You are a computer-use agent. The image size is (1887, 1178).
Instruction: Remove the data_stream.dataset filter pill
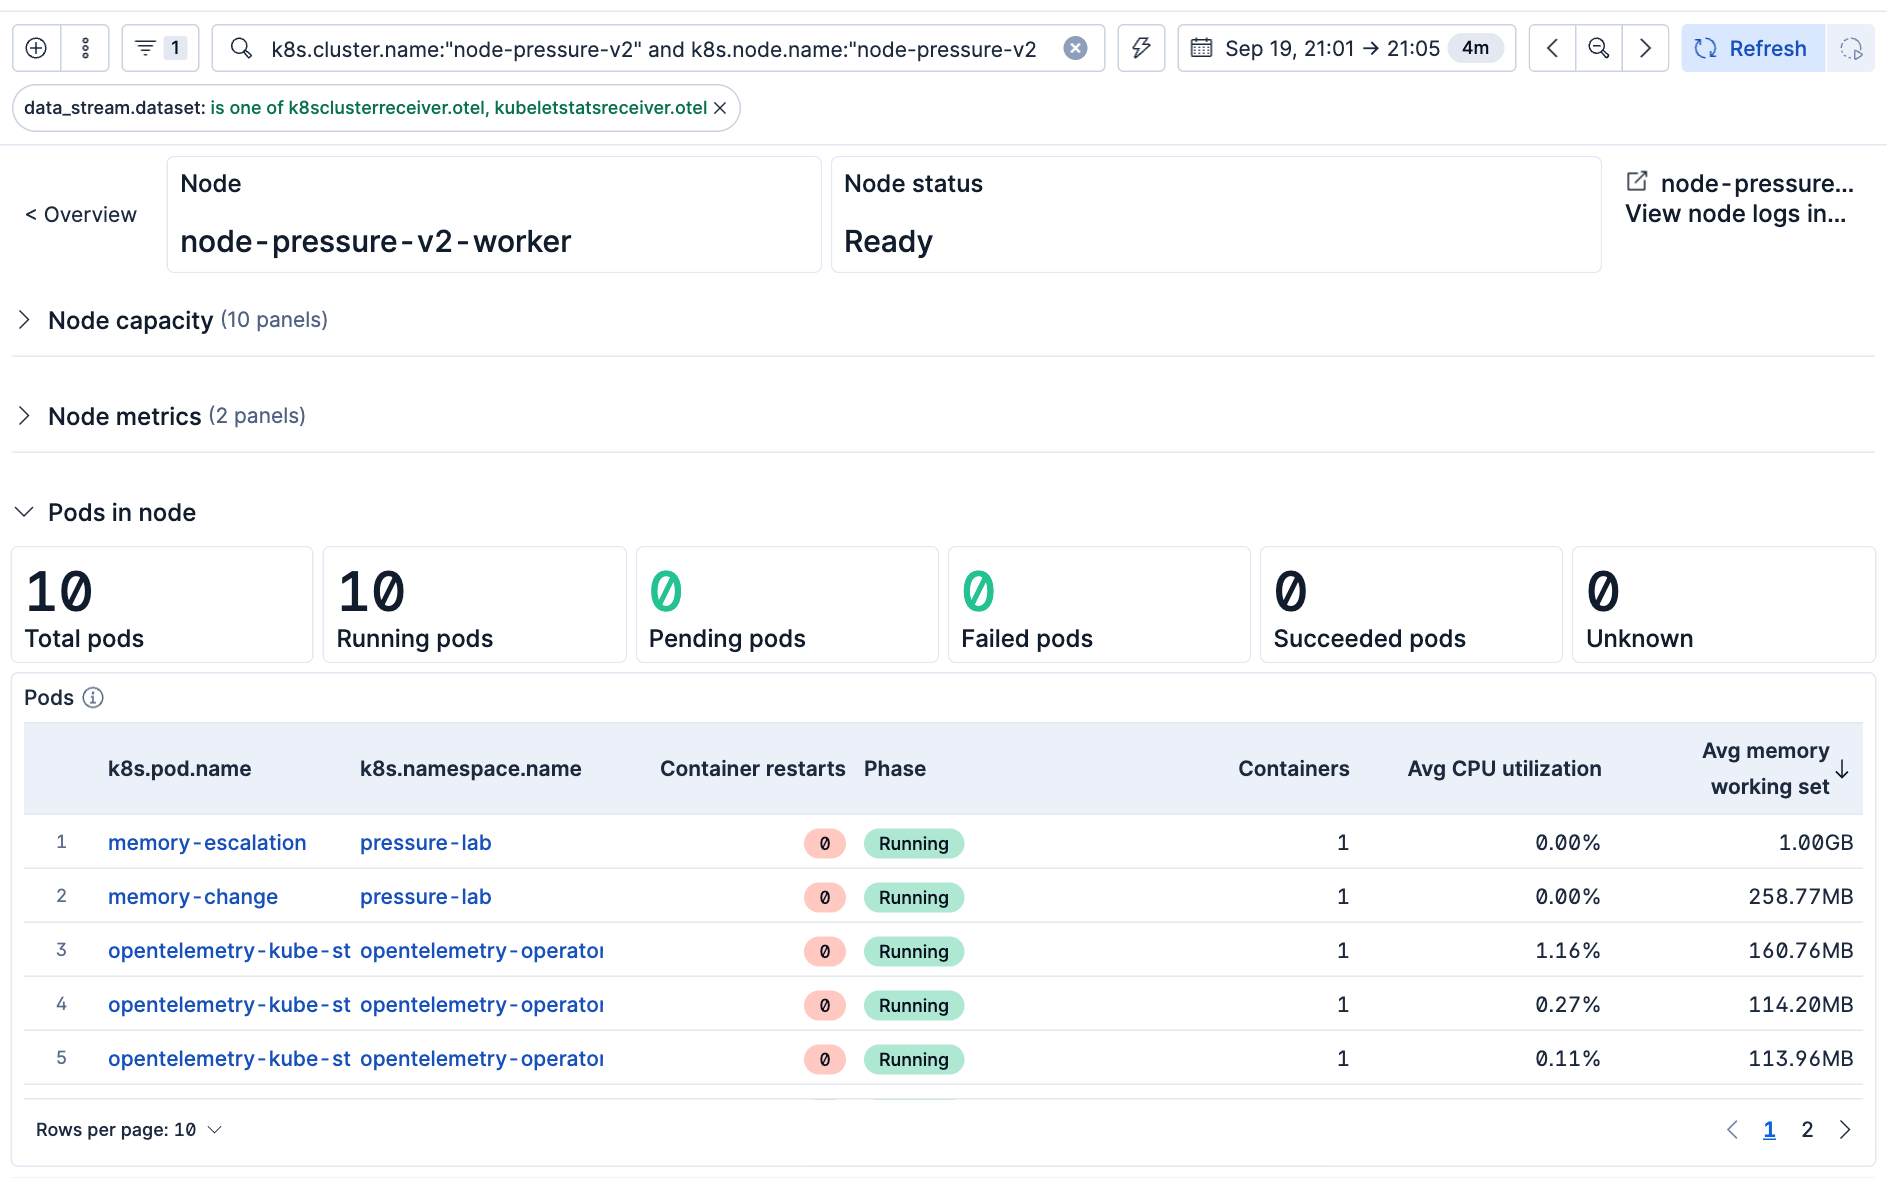[720, 108]
